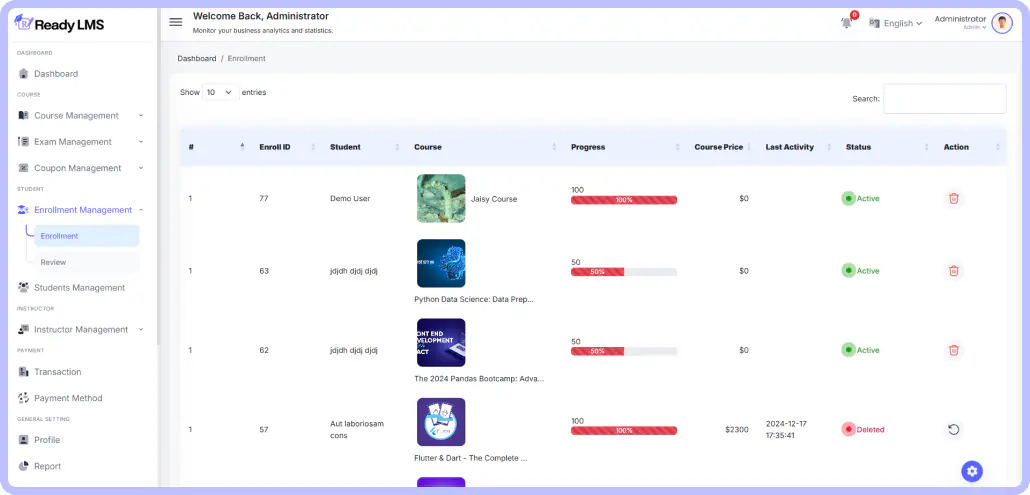The height and width of the screenshot is (495, 1030).
Task: Delete enrollment with ID 77
Action: (x=953, y=198)
